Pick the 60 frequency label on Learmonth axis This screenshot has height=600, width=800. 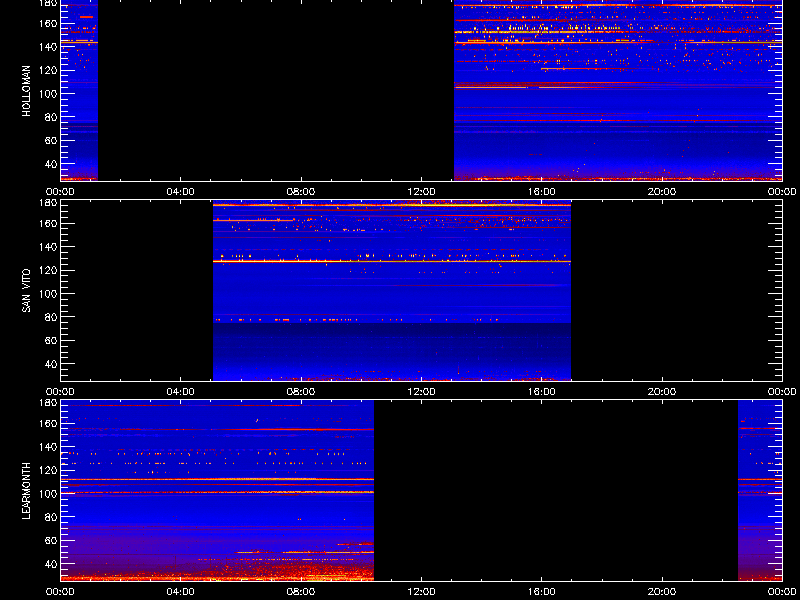pos(50,540)
